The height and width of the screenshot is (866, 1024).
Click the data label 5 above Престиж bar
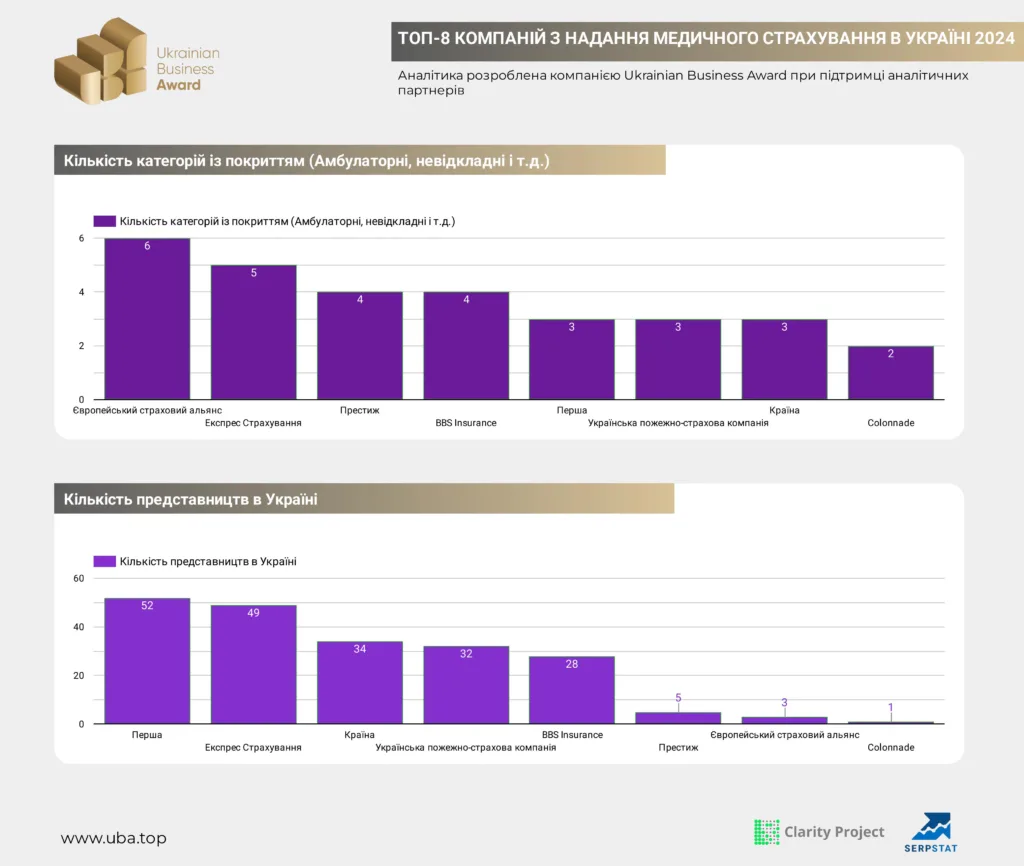(679, 698)
